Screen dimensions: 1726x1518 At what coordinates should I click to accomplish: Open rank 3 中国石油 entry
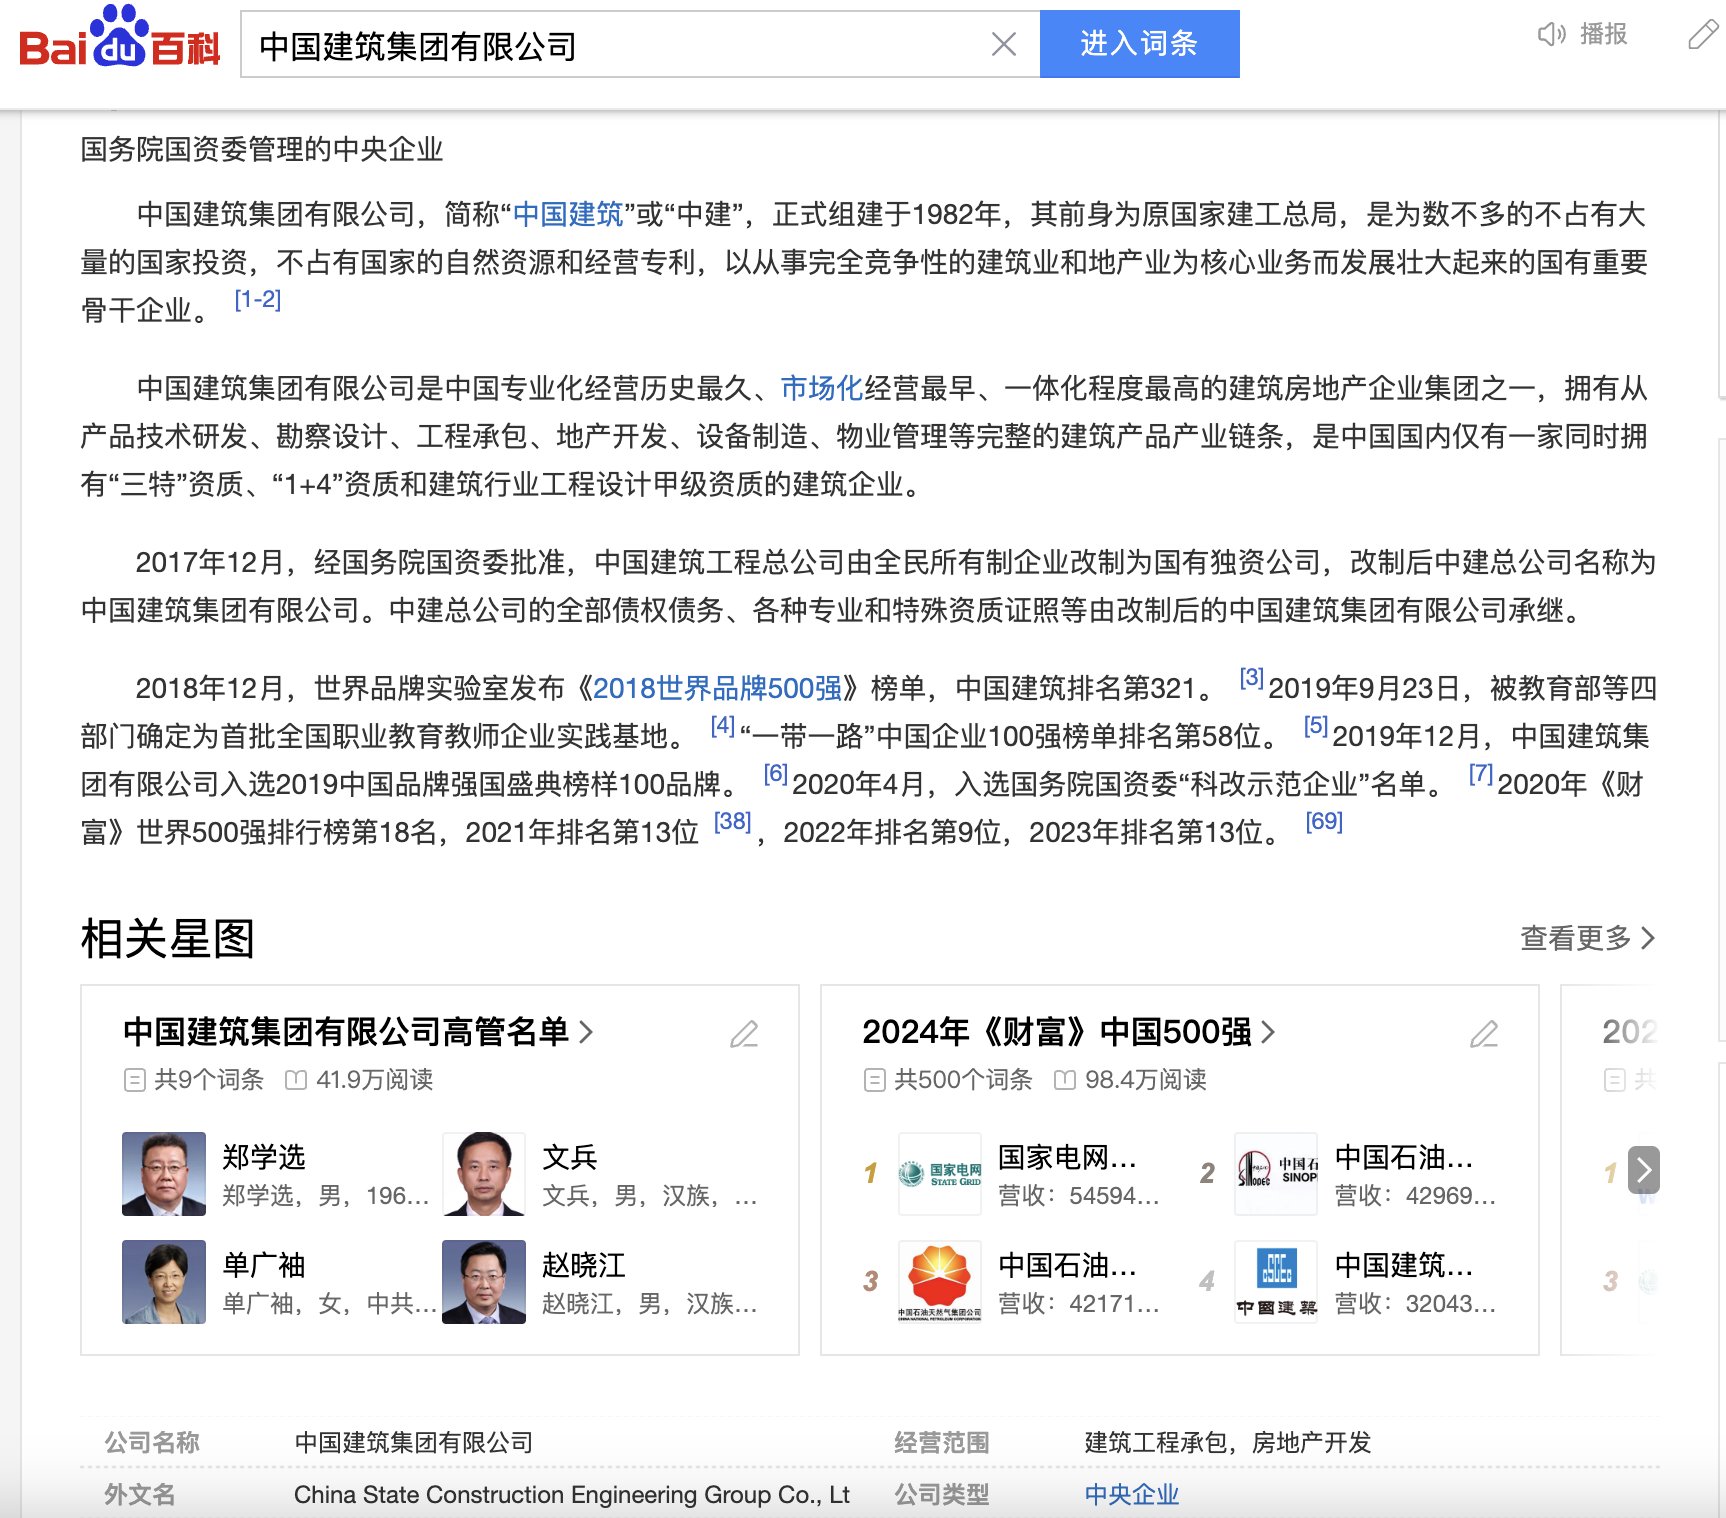[1067, 1265]
